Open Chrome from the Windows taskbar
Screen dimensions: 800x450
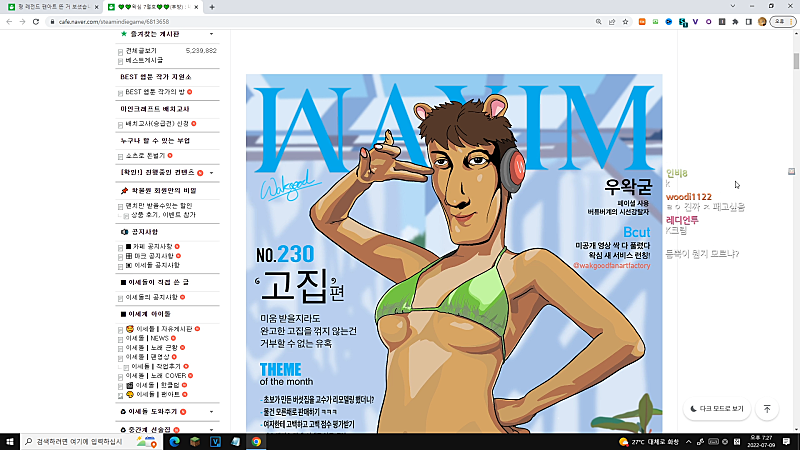point(256,441)
